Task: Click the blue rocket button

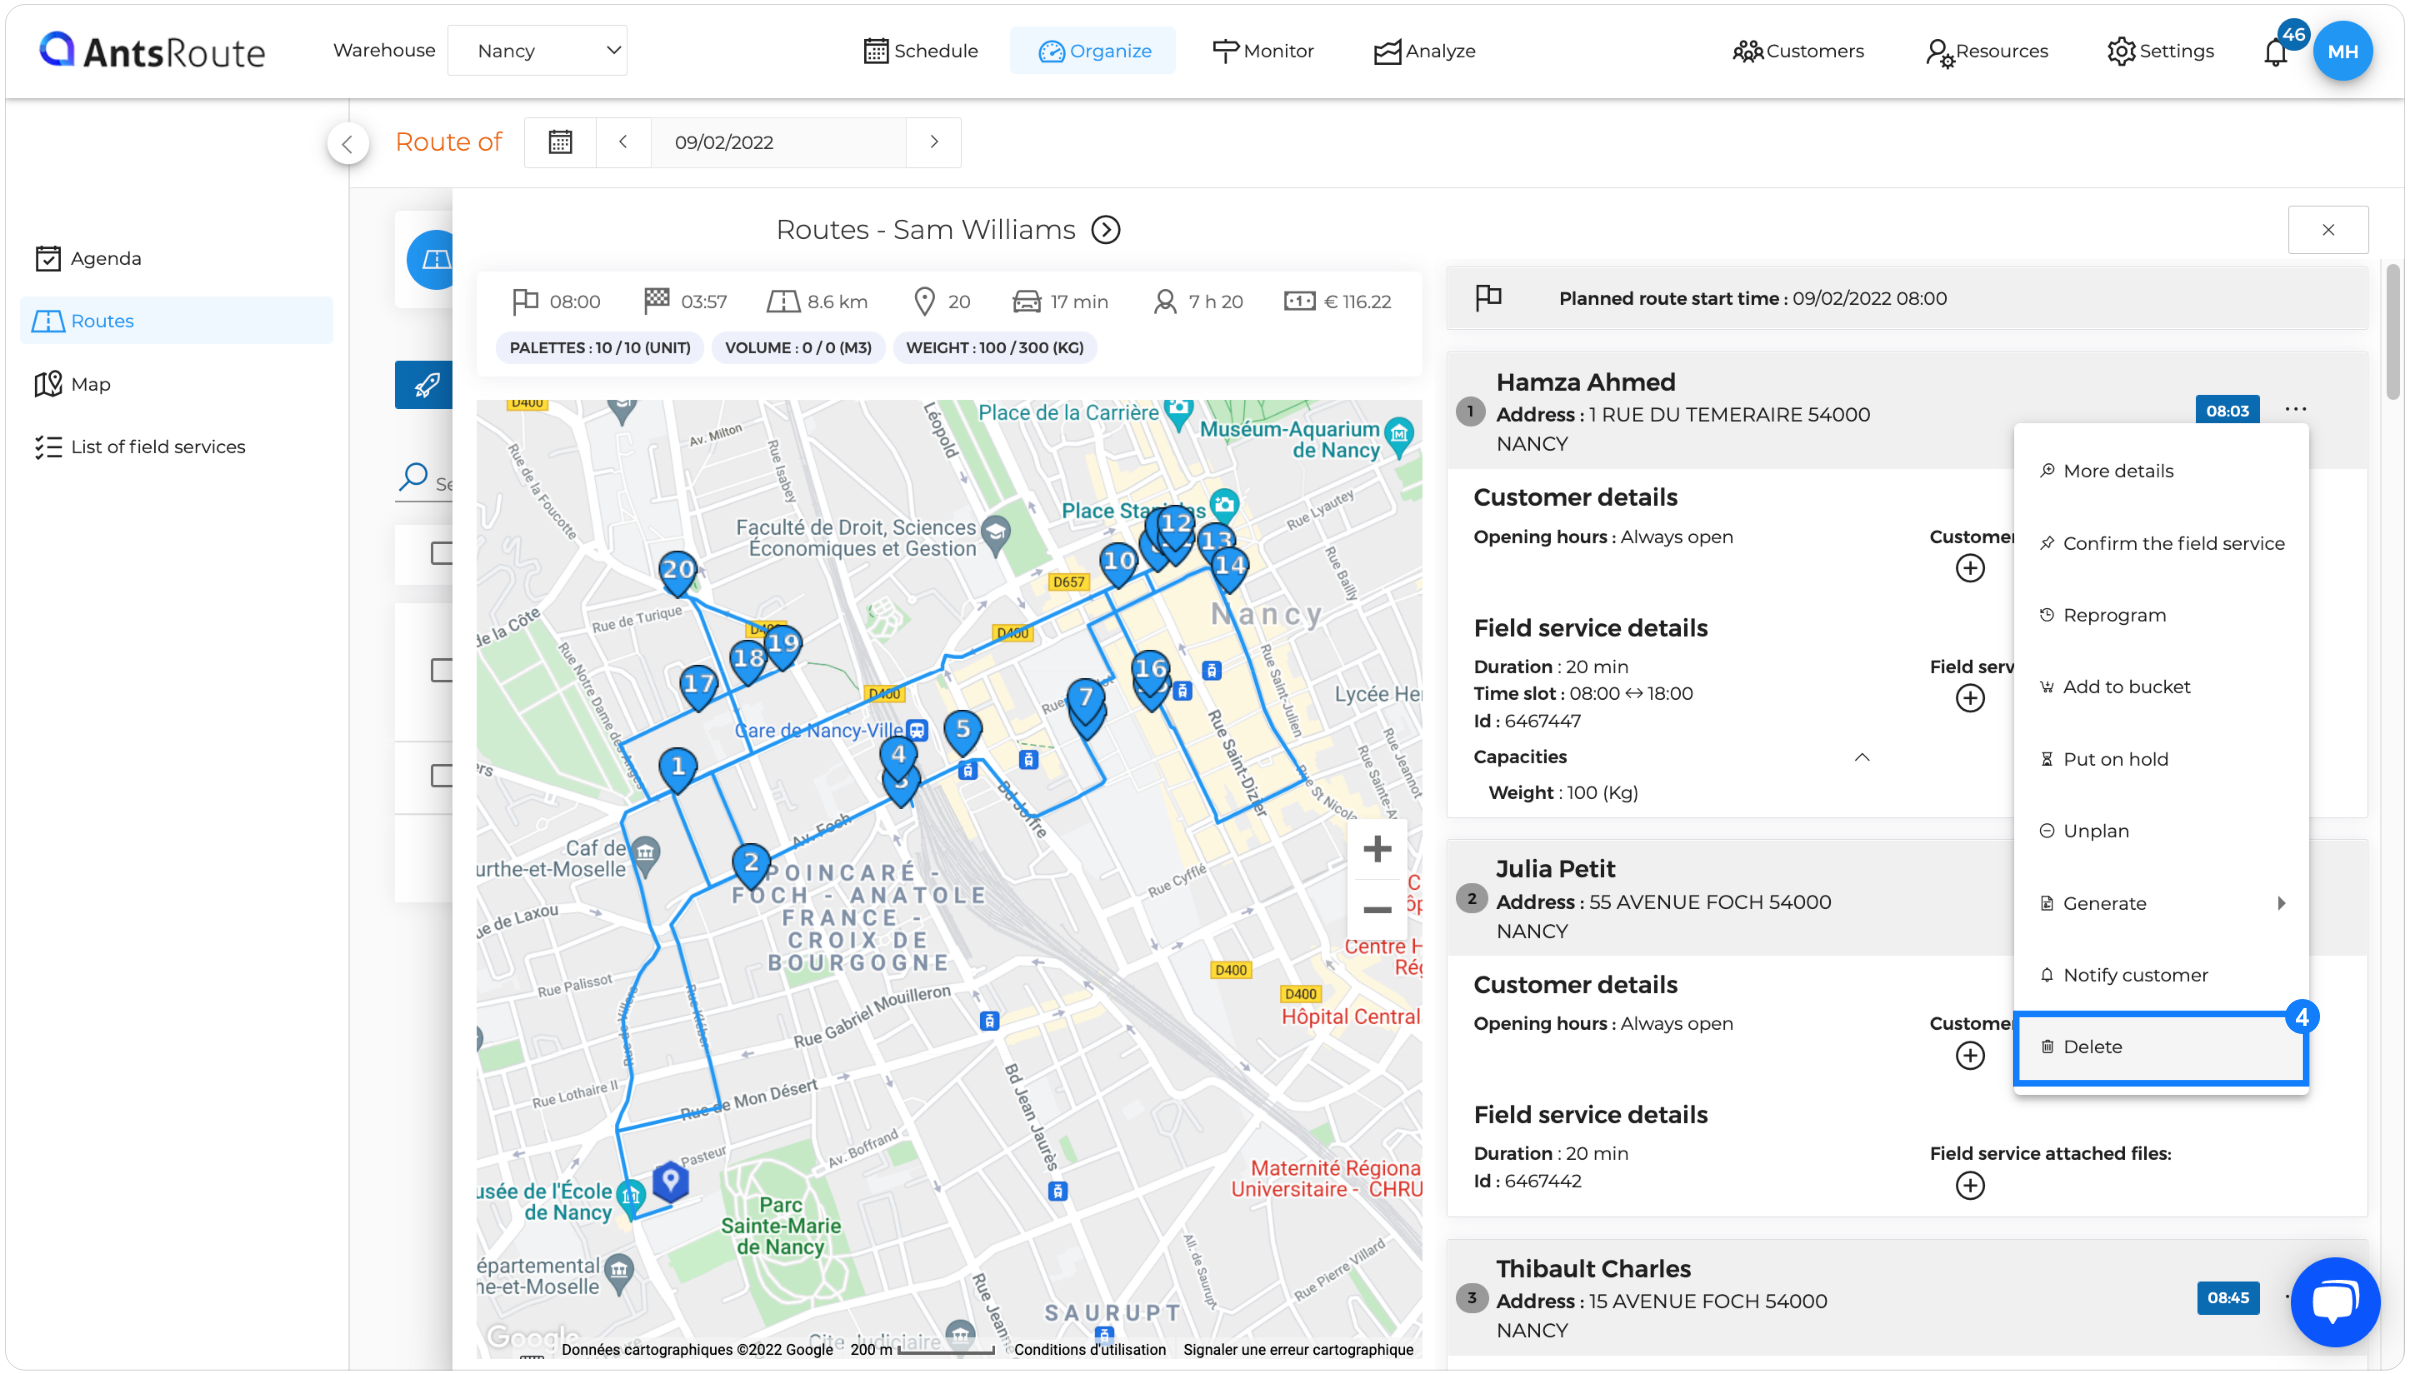Action: [x=425, y=385]
